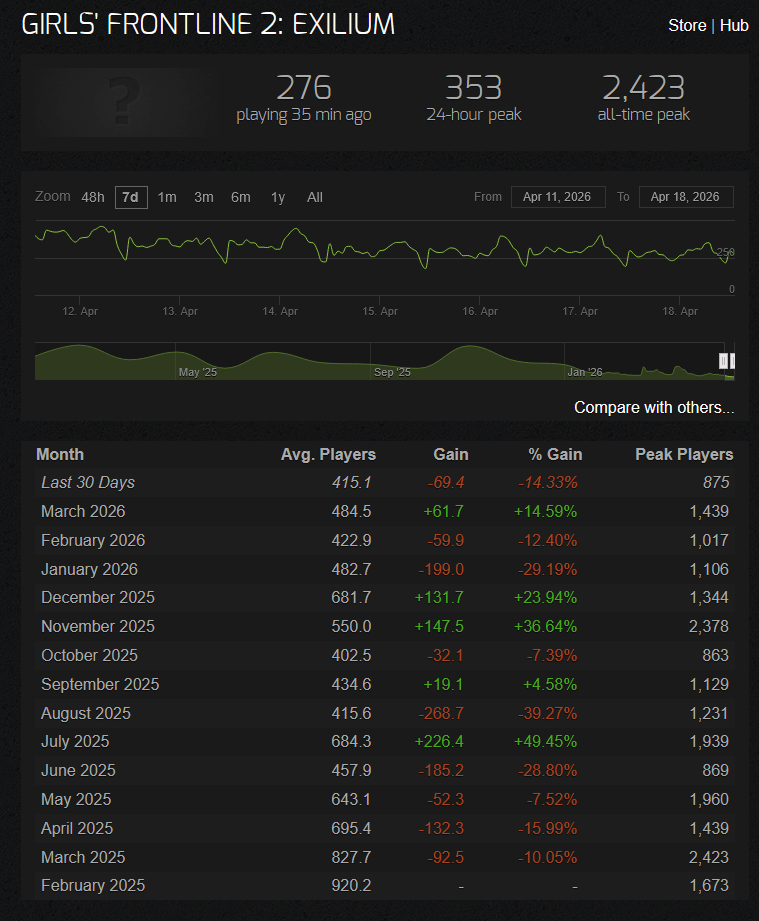Click the February 2026 row label
This screenshot has height=921, width=759.
pos(93,540)
